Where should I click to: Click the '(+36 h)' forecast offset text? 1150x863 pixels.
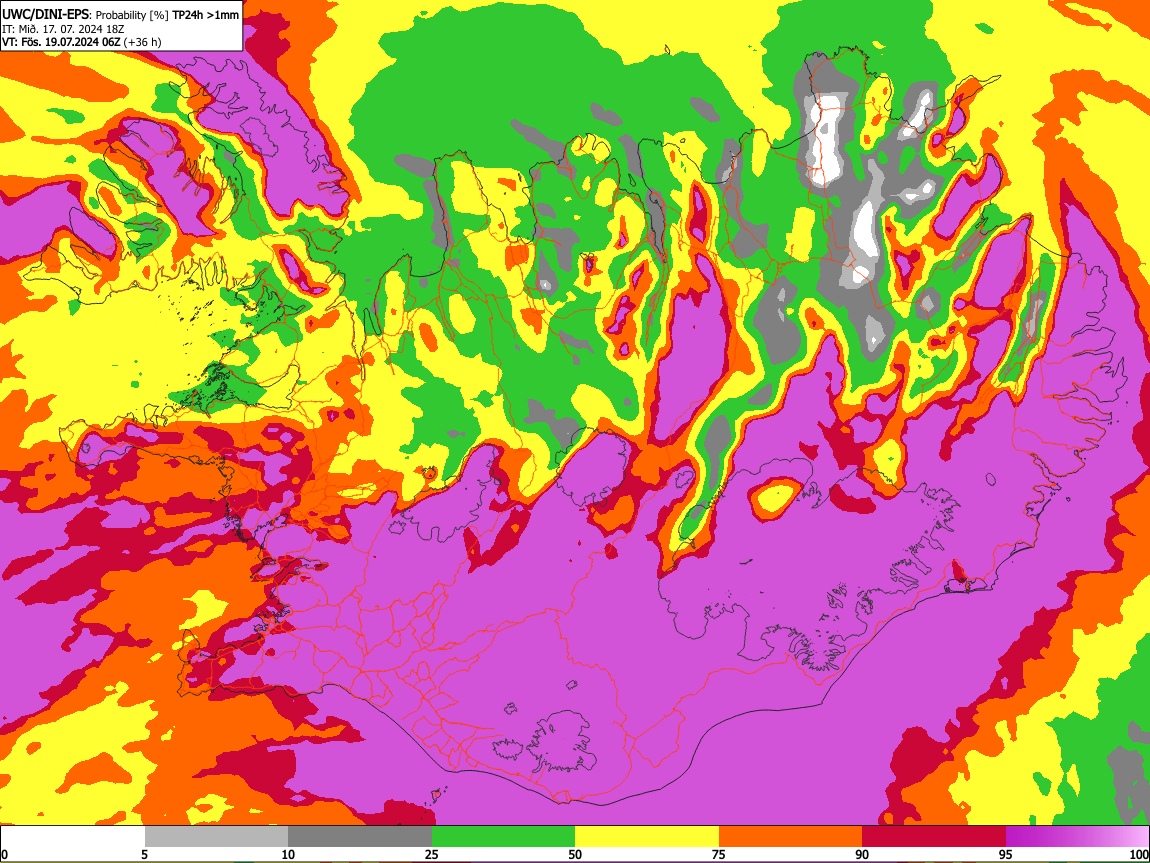(142, 42)
